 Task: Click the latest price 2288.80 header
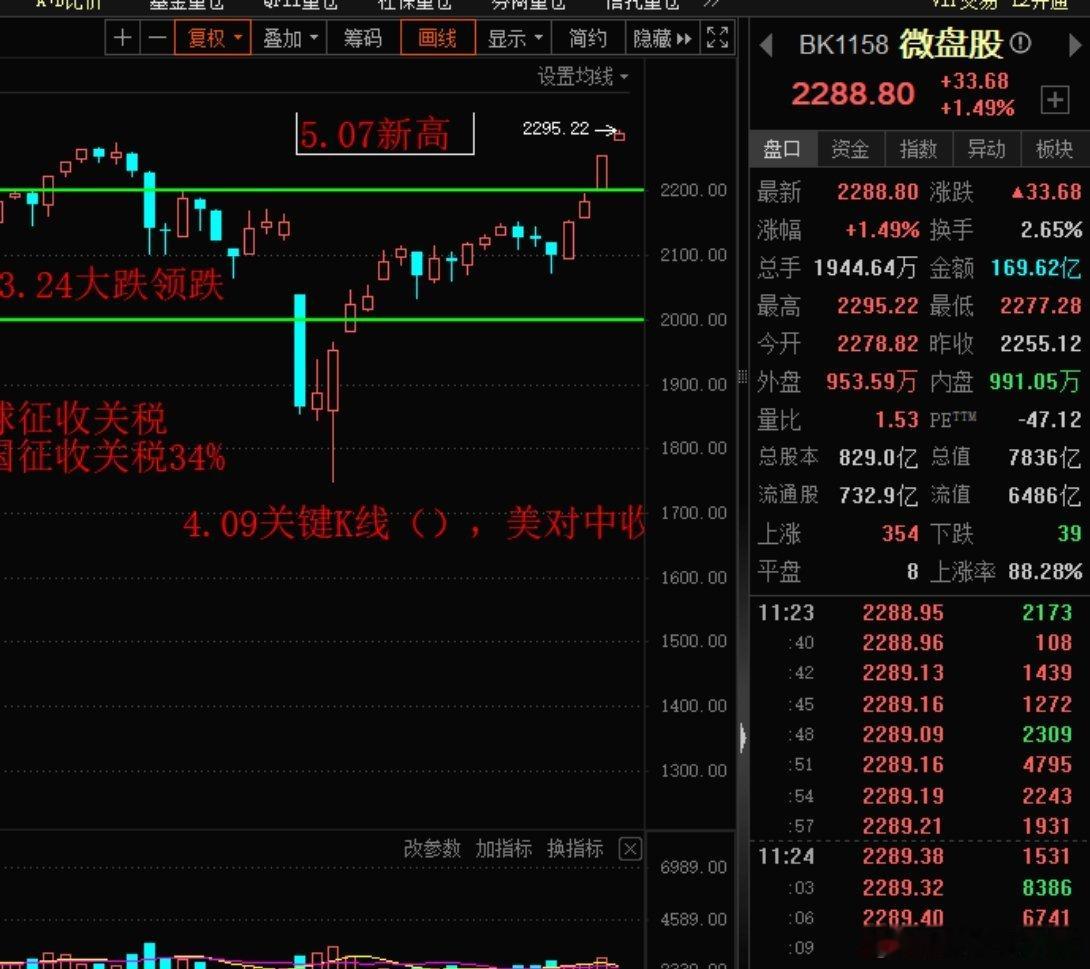(x=853, y=94)
